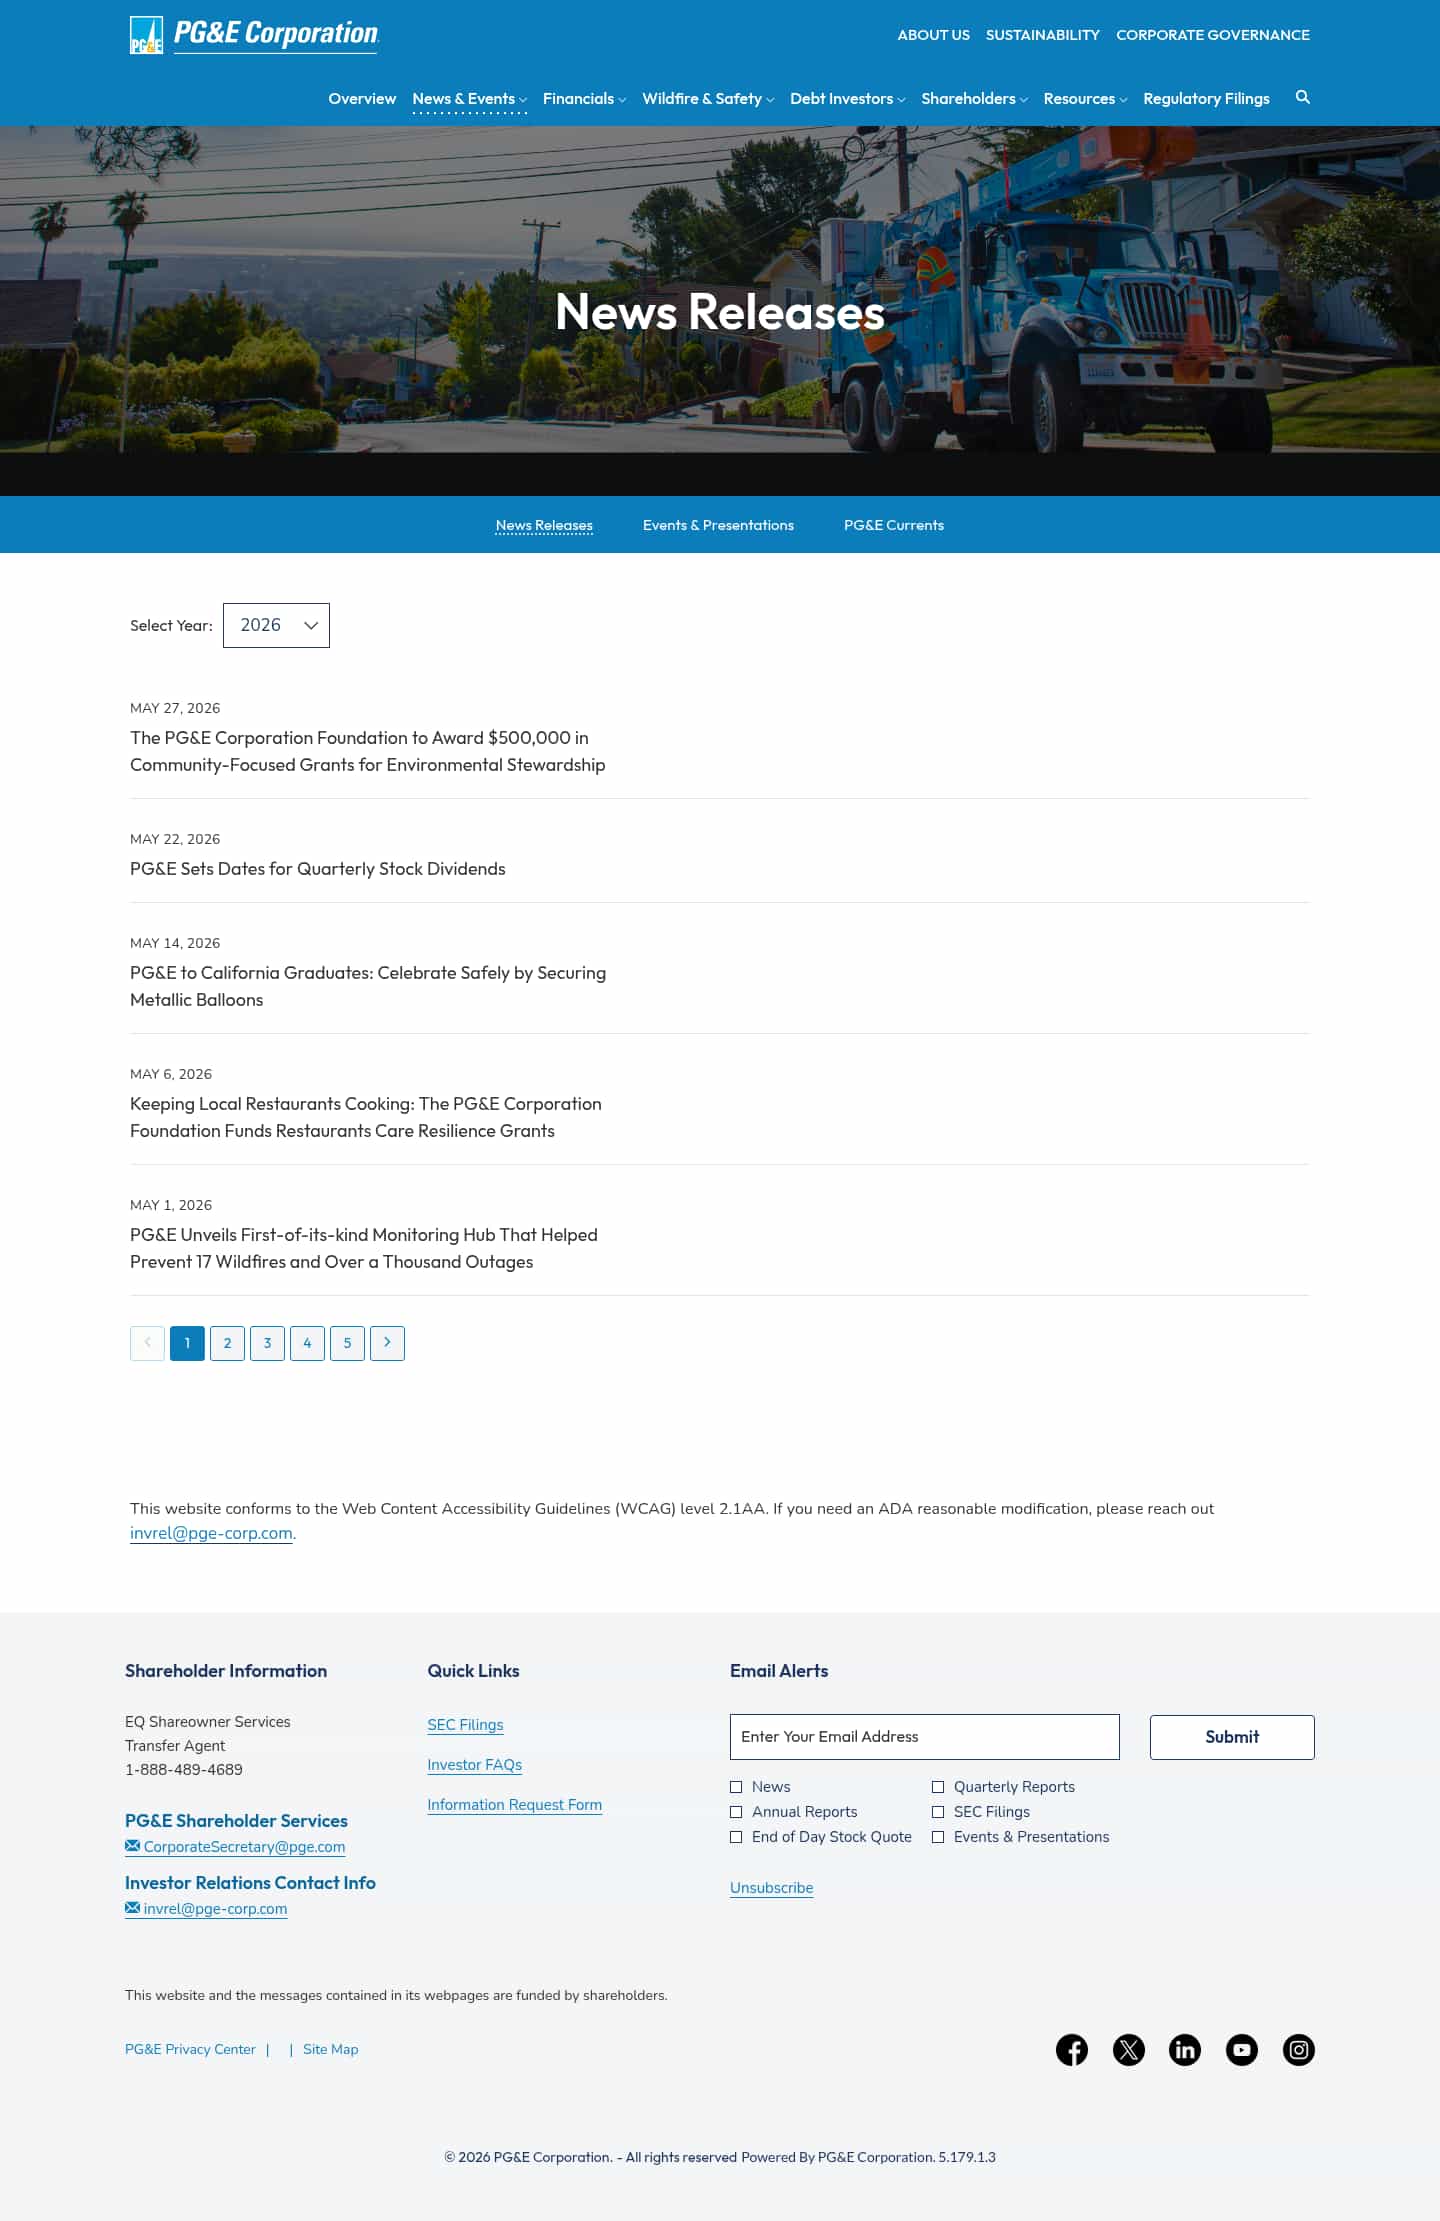Click the Unsubscribe link
Viewport: 1440px width, 2221px height.
tap(771, 1888)
